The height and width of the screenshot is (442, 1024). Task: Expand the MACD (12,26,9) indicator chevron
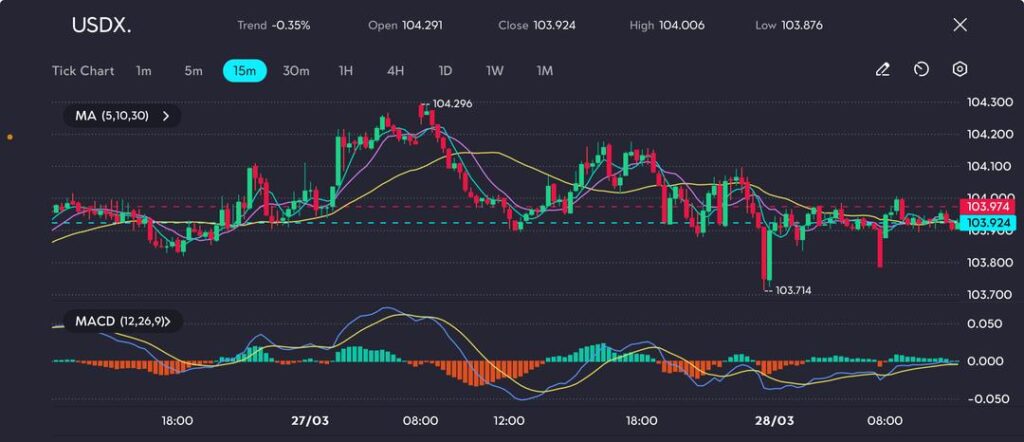coord(167,321)
